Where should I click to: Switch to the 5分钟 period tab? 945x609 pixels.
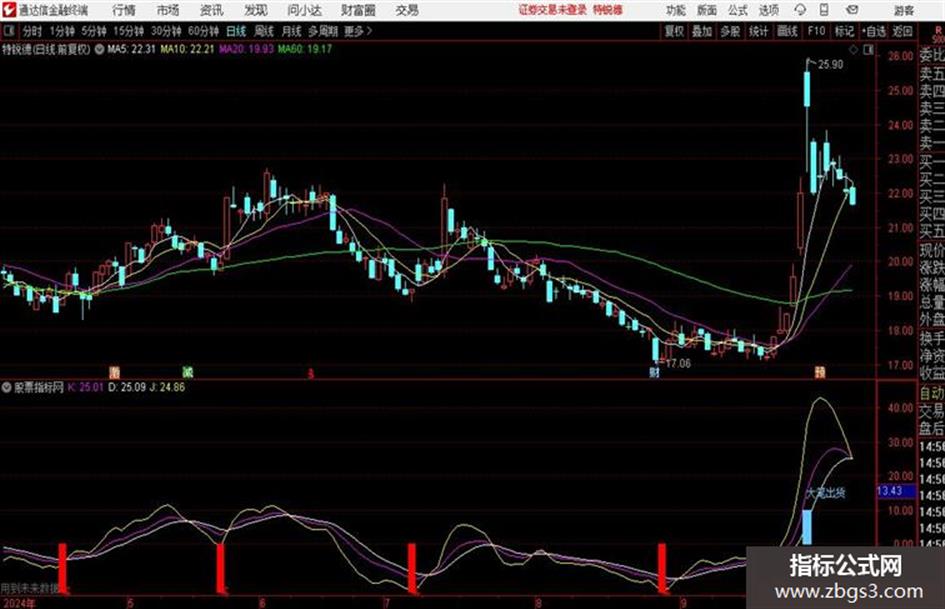click(94, 31)
